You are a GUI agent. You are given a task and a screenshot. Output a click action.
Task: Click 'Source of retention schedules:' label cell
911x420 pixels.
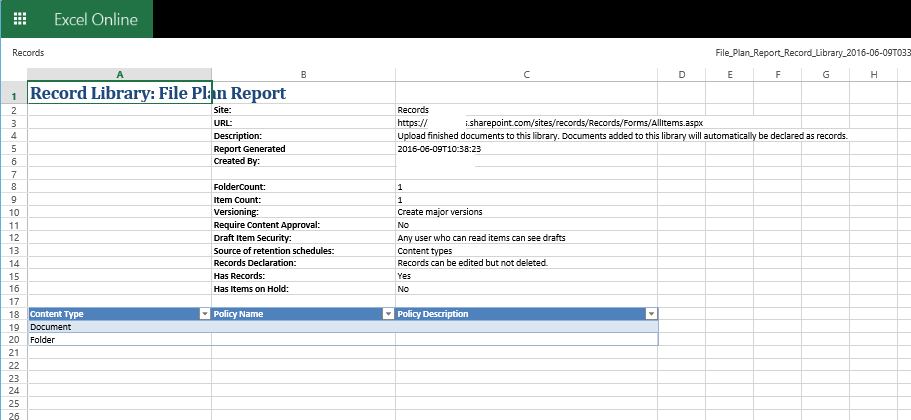(303, 251)
